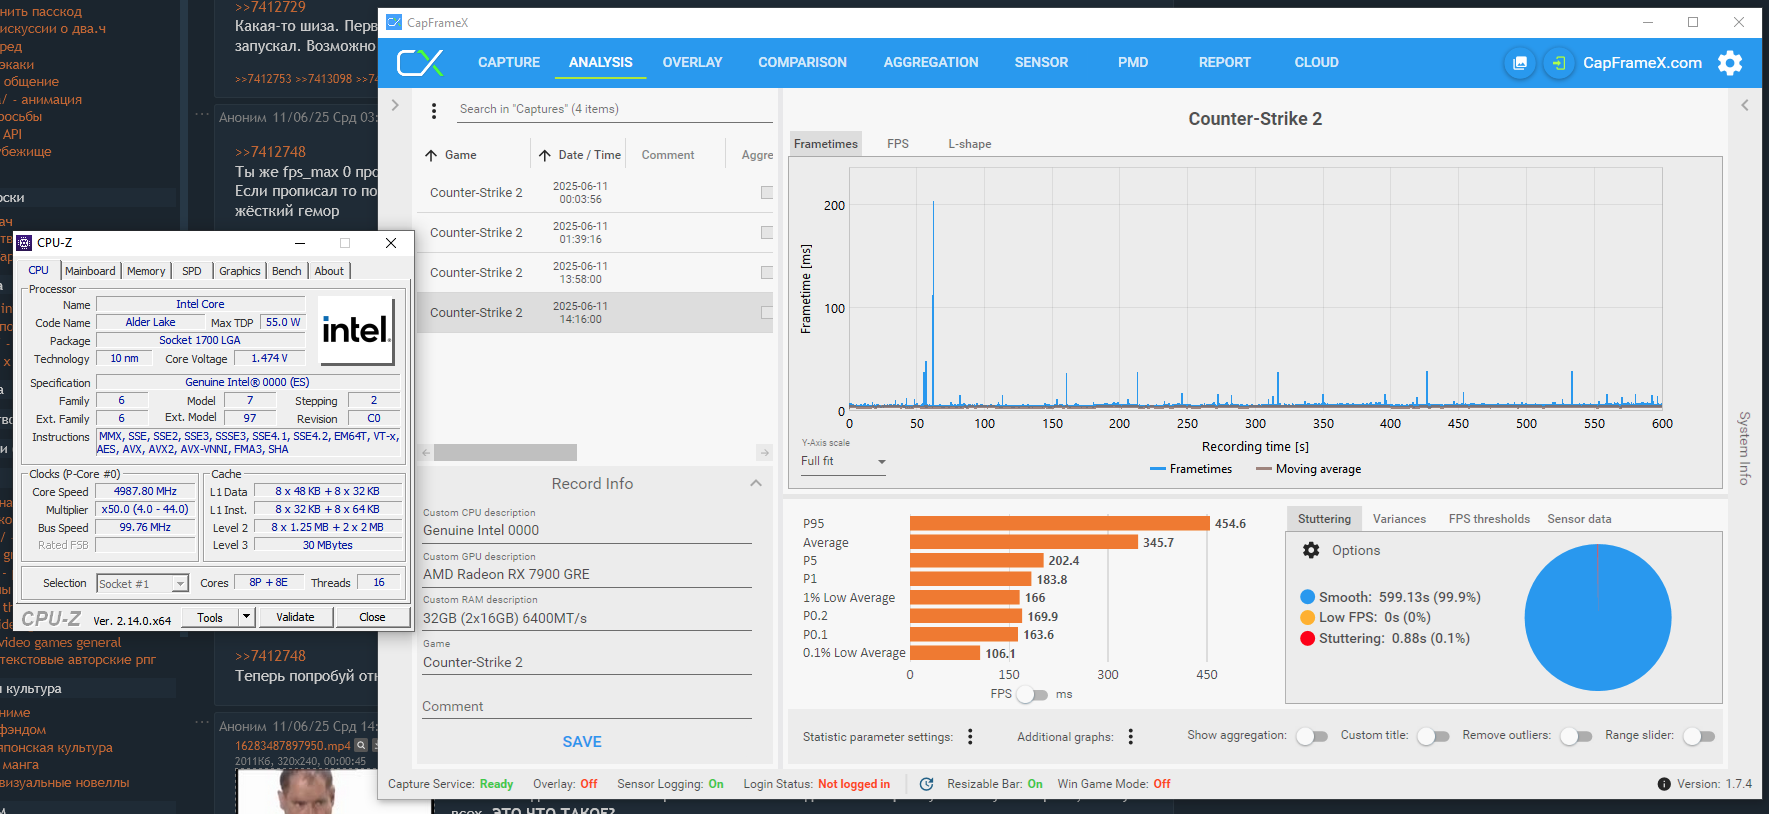Click the version info icon

pyautogui.click(x=1664, y=784)
